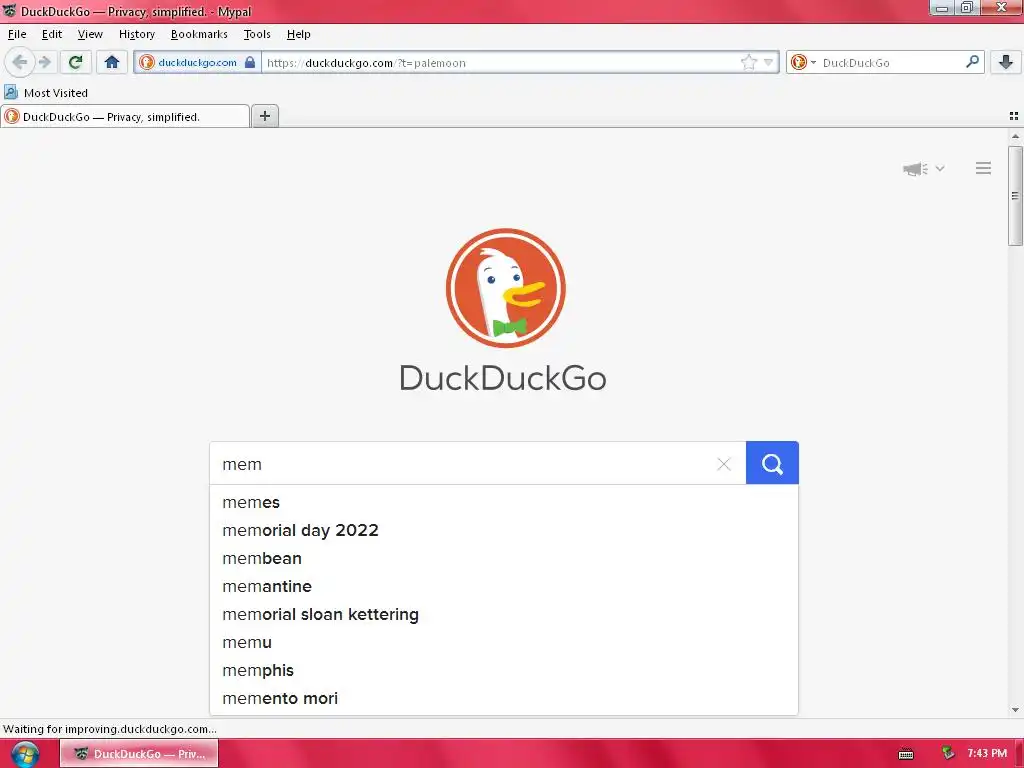Click the Mypal raccoon icon in title bar
1024x768 pixels.
[x=9, y=10]
